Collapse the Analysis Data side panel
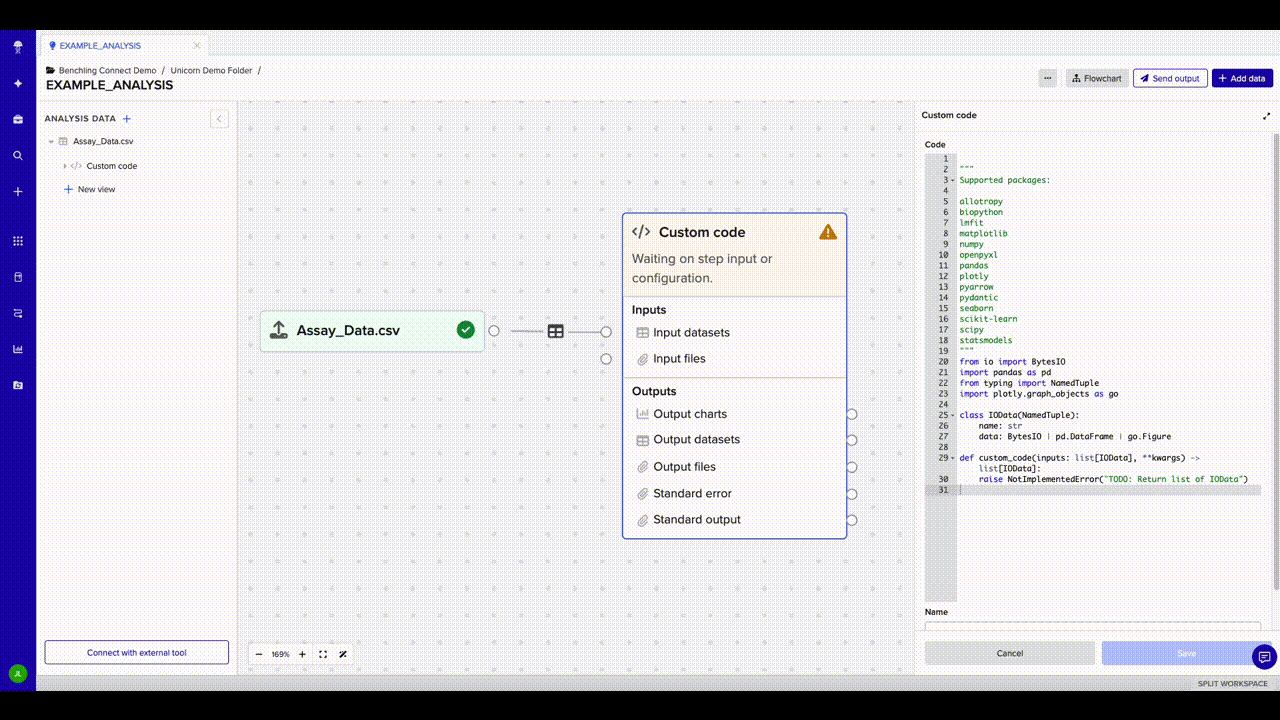 (220, 119)
